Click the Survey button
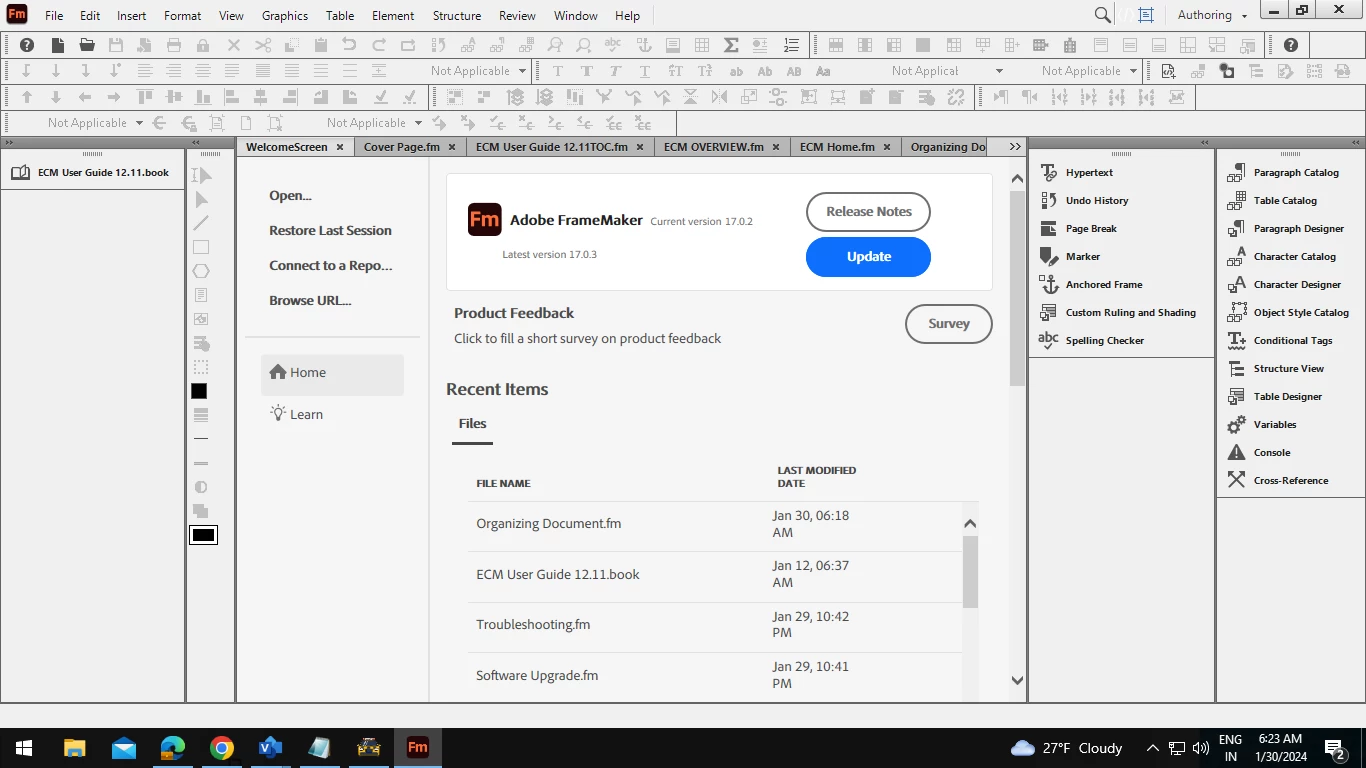The image size is (1366, 768). click(948, 323)
